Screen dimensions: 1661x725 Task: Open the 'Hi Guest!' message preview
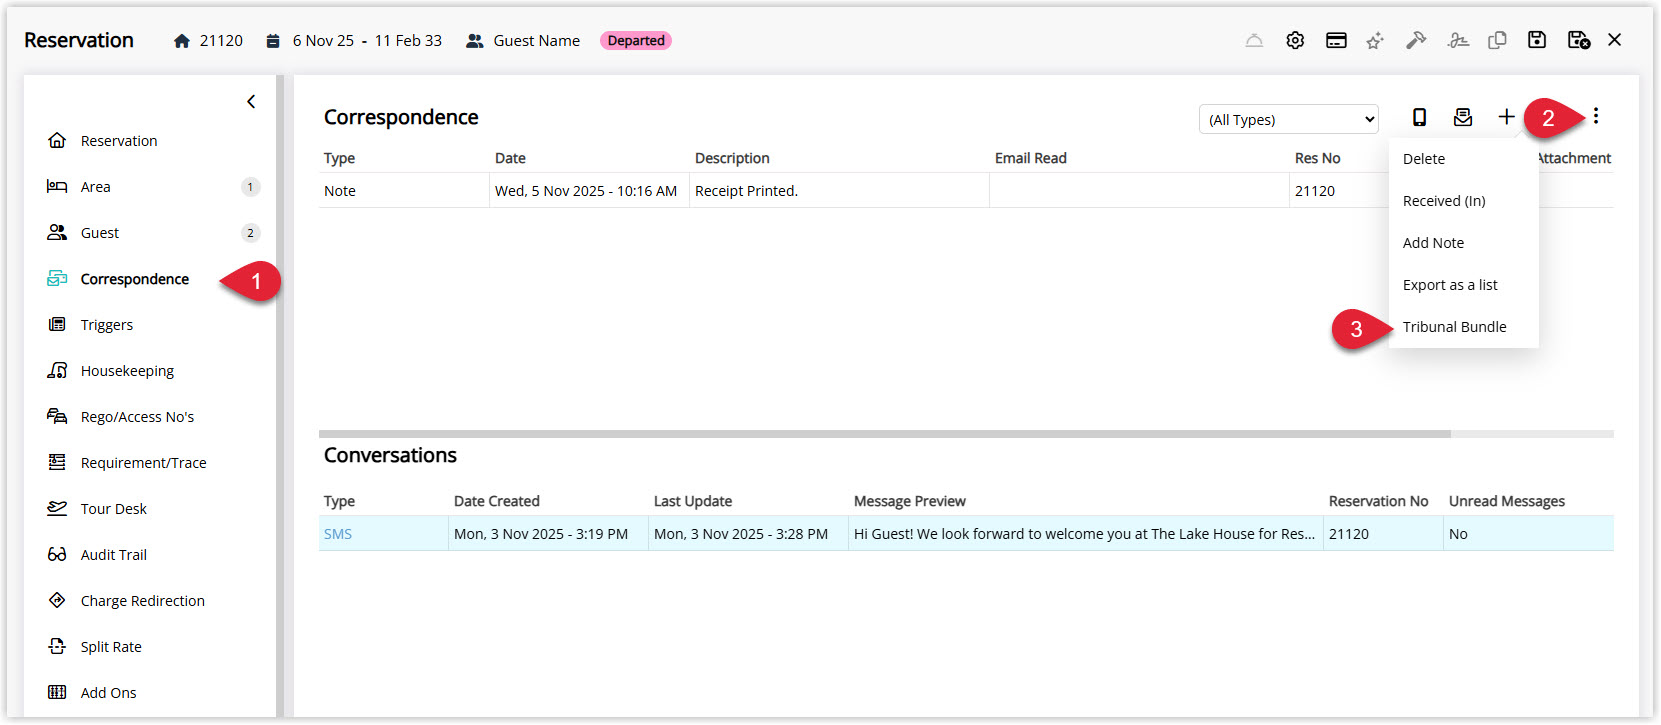click(1085, 534)
